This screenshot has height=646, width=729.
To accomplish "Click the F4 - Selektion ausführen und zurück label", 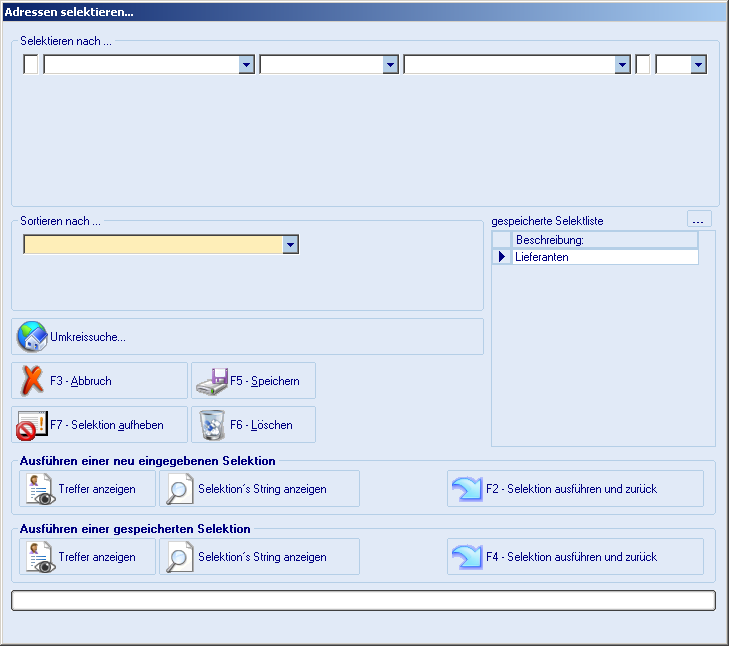I will [571, 557].
